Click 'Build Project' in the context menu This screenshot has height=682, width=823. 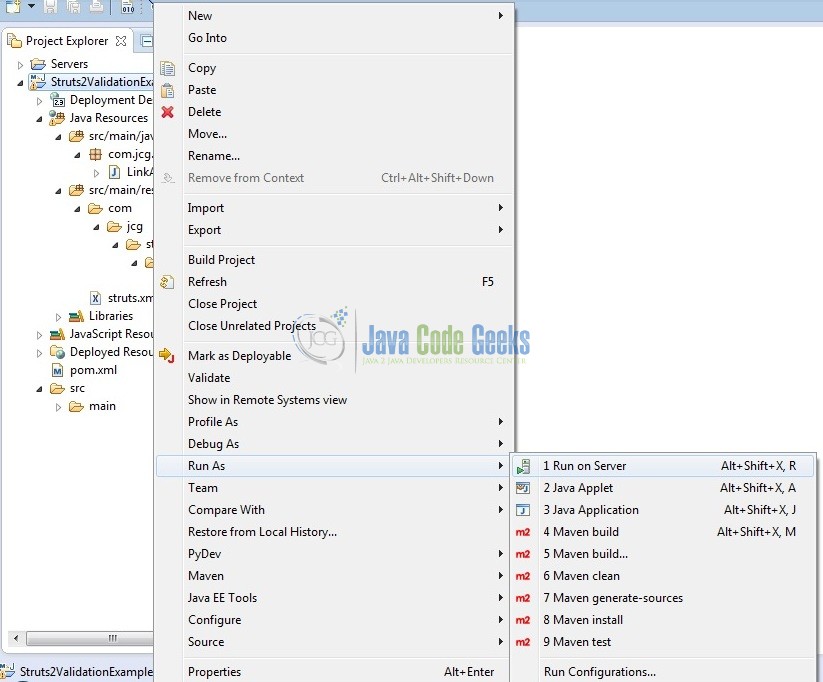tap(222, 259)
